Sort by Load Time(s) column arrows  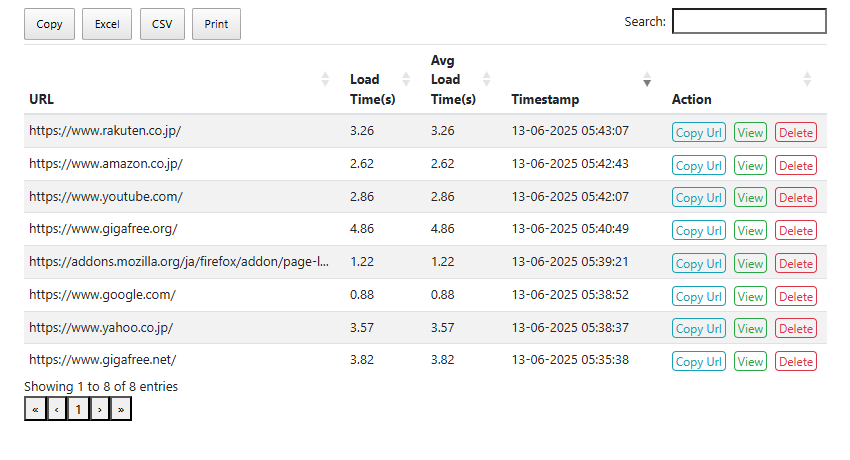coord(406,79)
